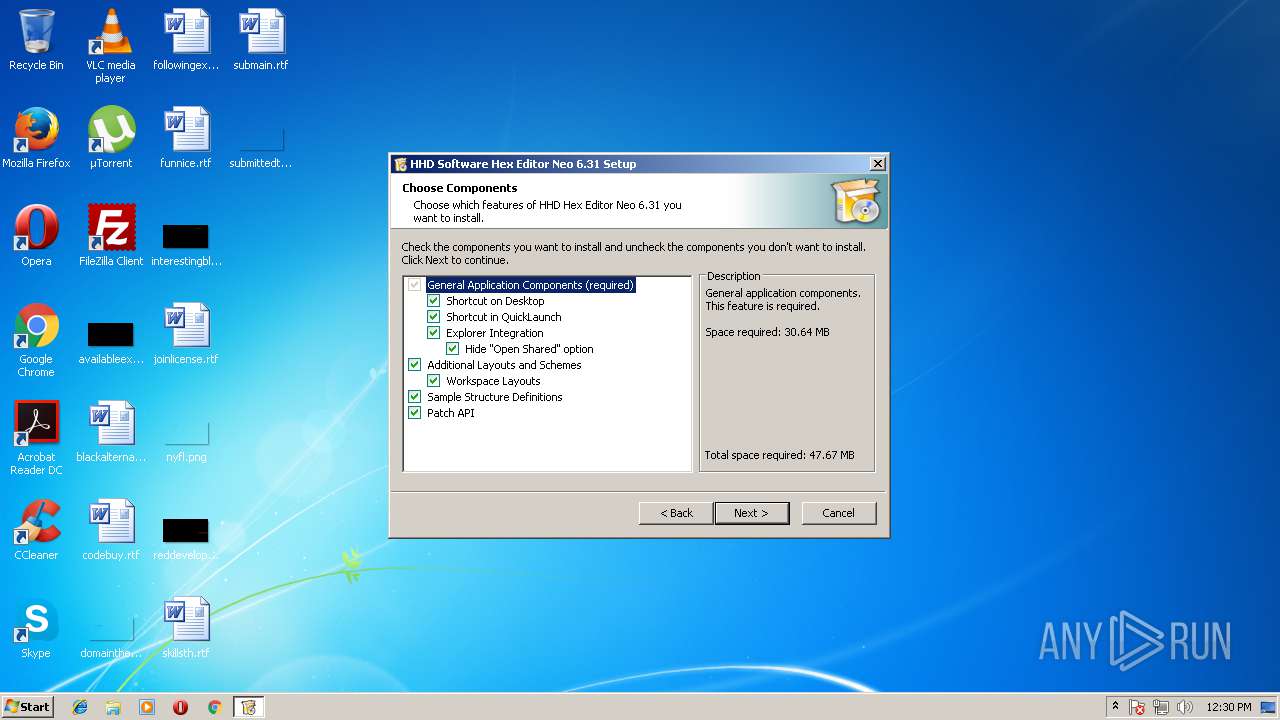This screenshot has height=720, width=1280.
Task: Open funnice.rtf document icon
Action: [x=186, y=138]
